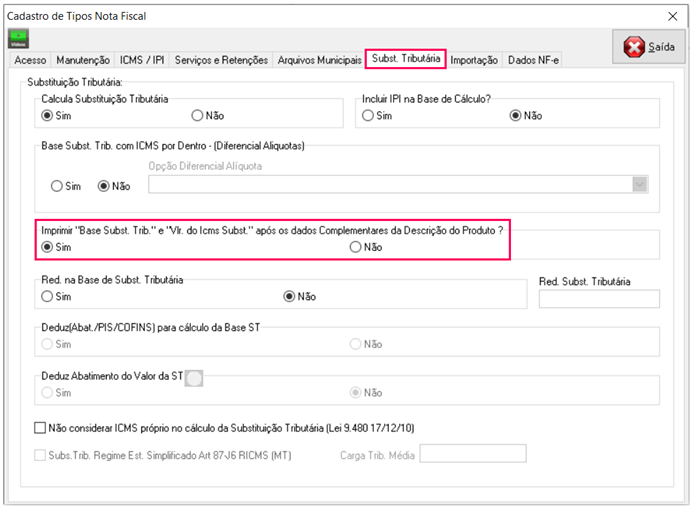694x509 pixels.
Task: Expand the Opção Diferencial Alíquota dropdown
Action: [x=639, y=184]
